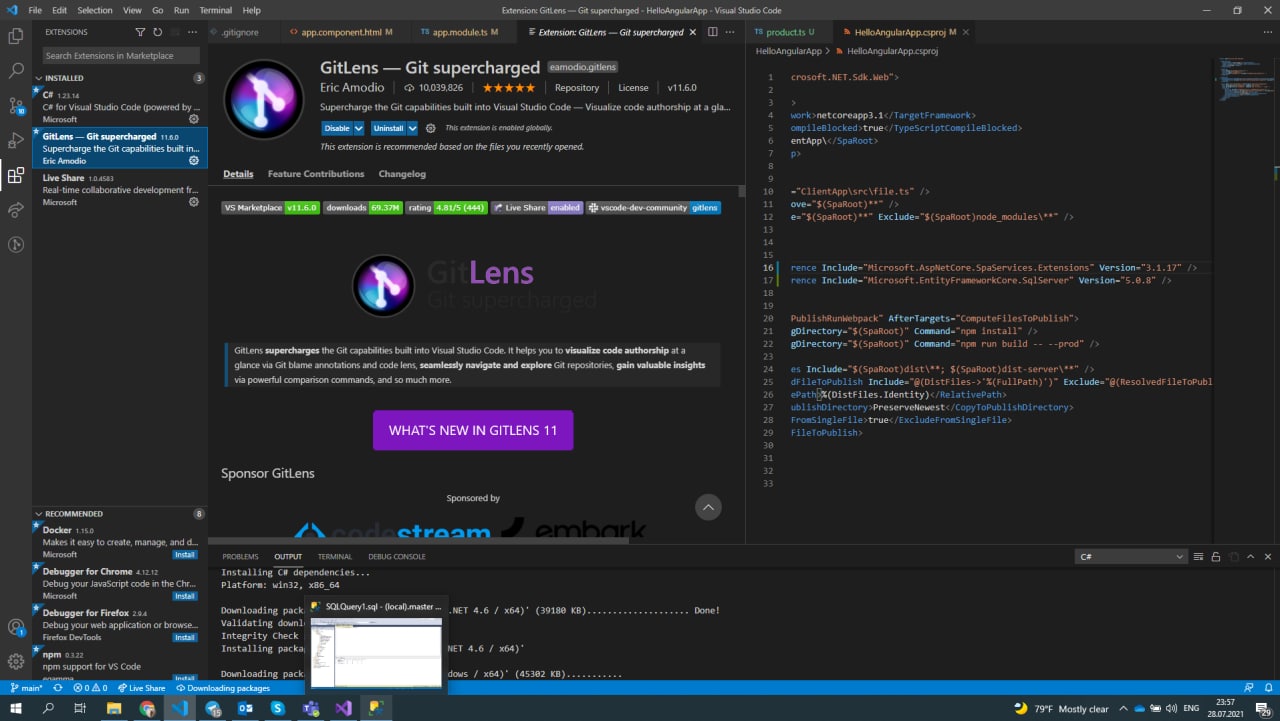
Task: Click the gear beside the Uninstall button
Action: click(x=431, y=128)
